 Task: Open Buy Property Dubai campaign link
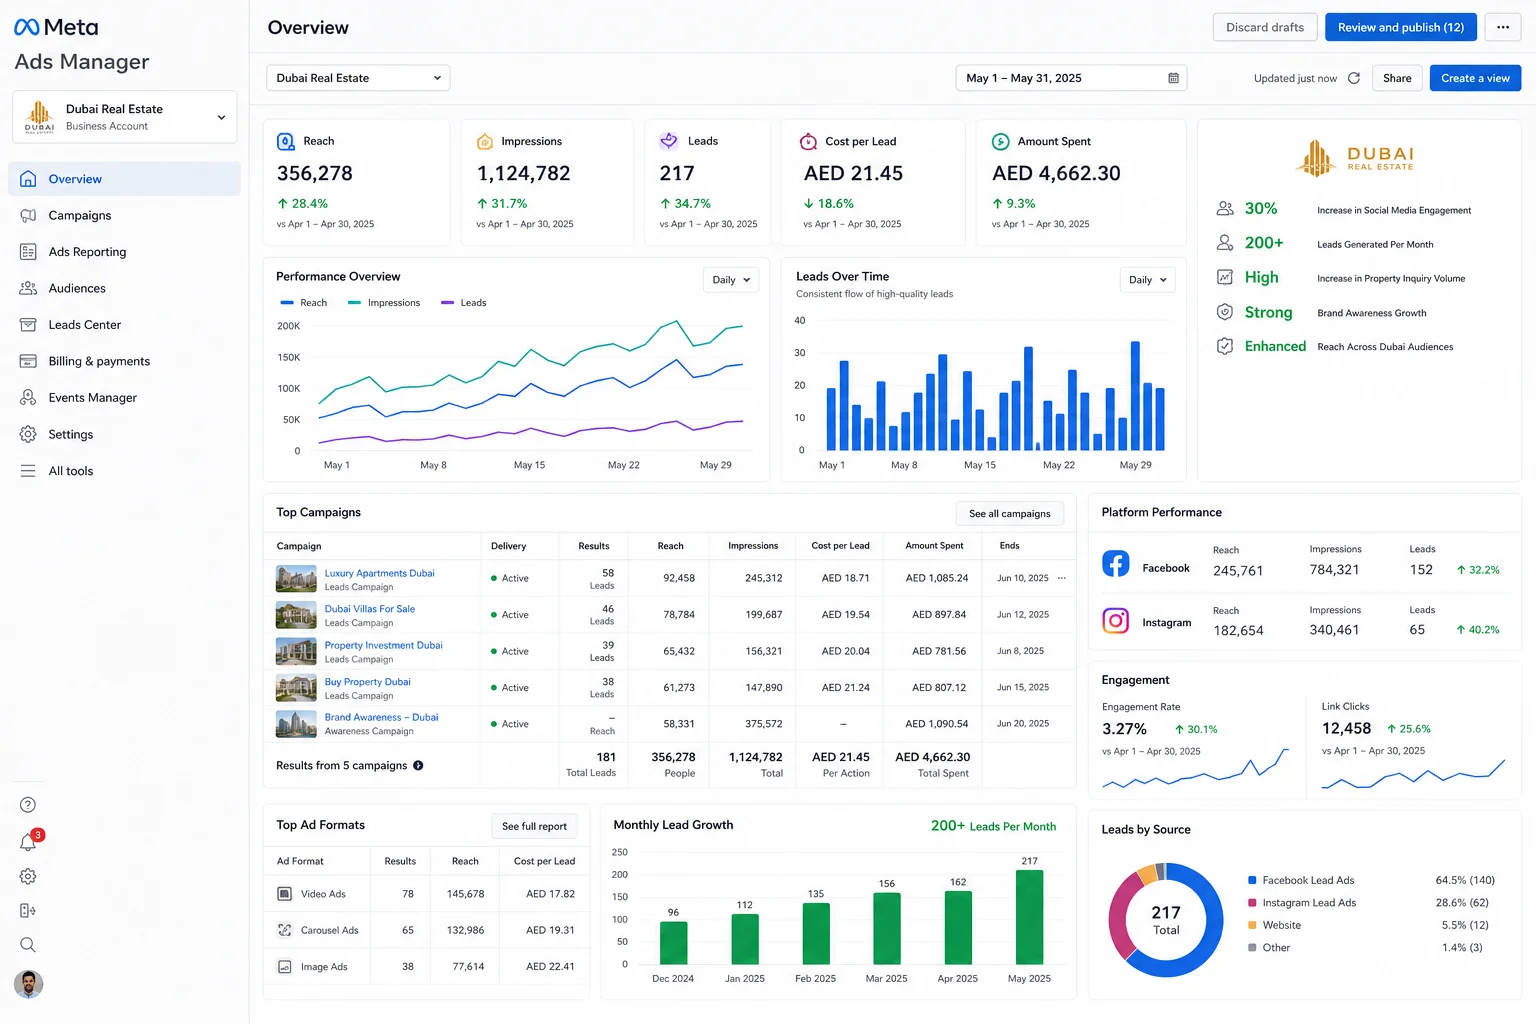[x=368, y=682]
